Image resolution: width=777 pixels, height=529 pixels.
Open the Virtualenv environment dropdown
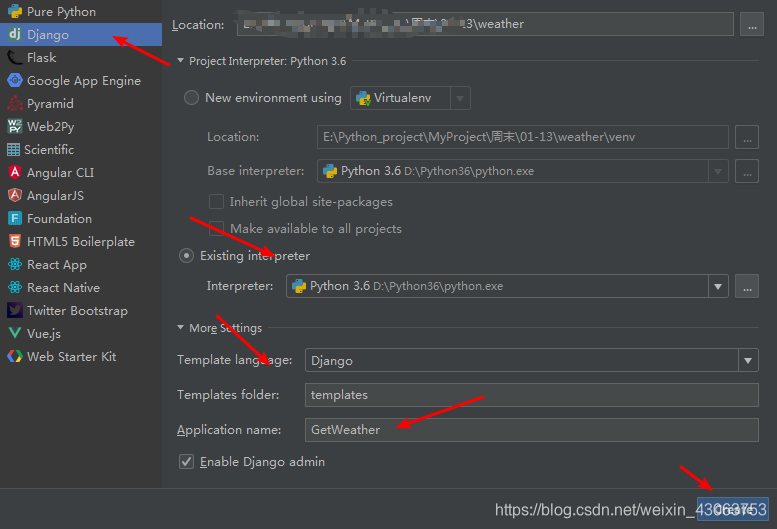tap(460, 98)
